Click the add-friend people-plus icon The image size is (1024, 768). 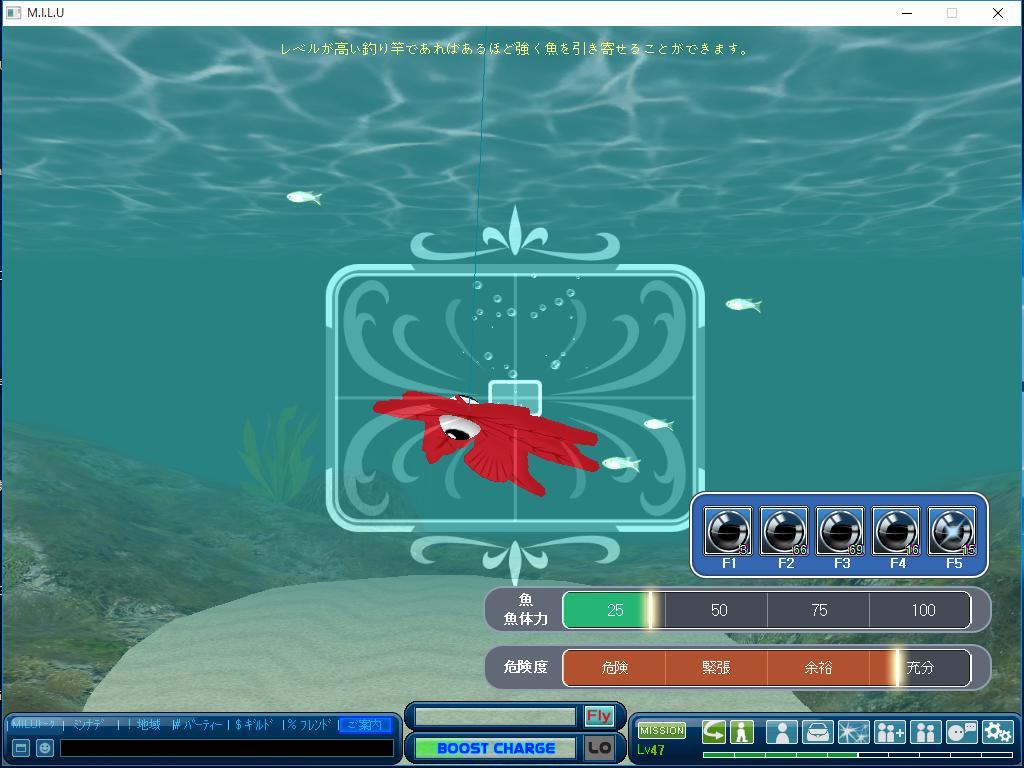(x=889, y=732)
